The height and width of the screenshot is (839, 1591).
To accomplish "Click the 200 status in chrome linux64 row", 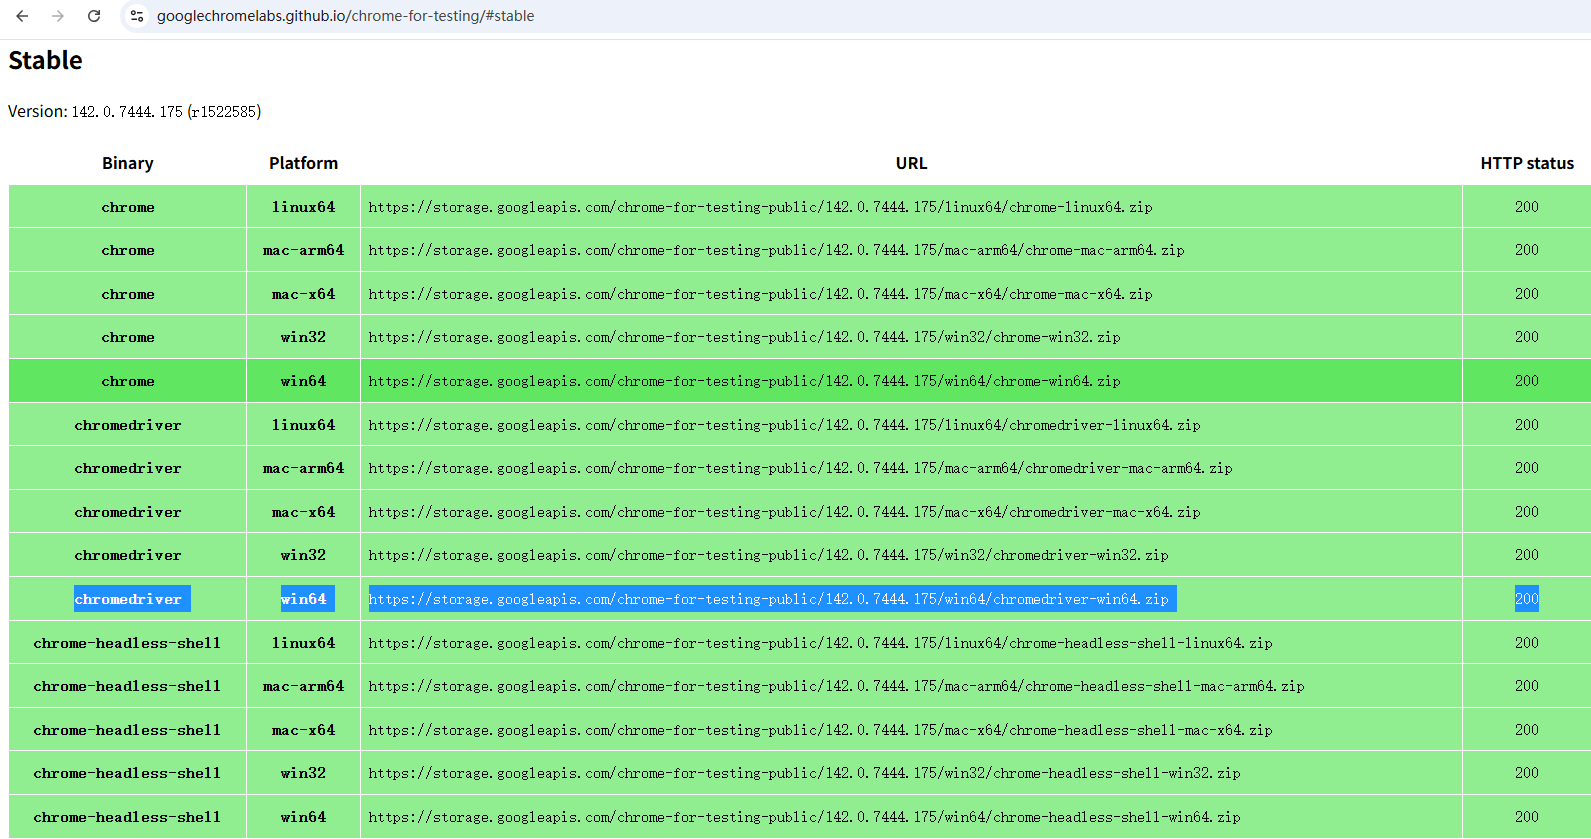I will (1527, 207).
